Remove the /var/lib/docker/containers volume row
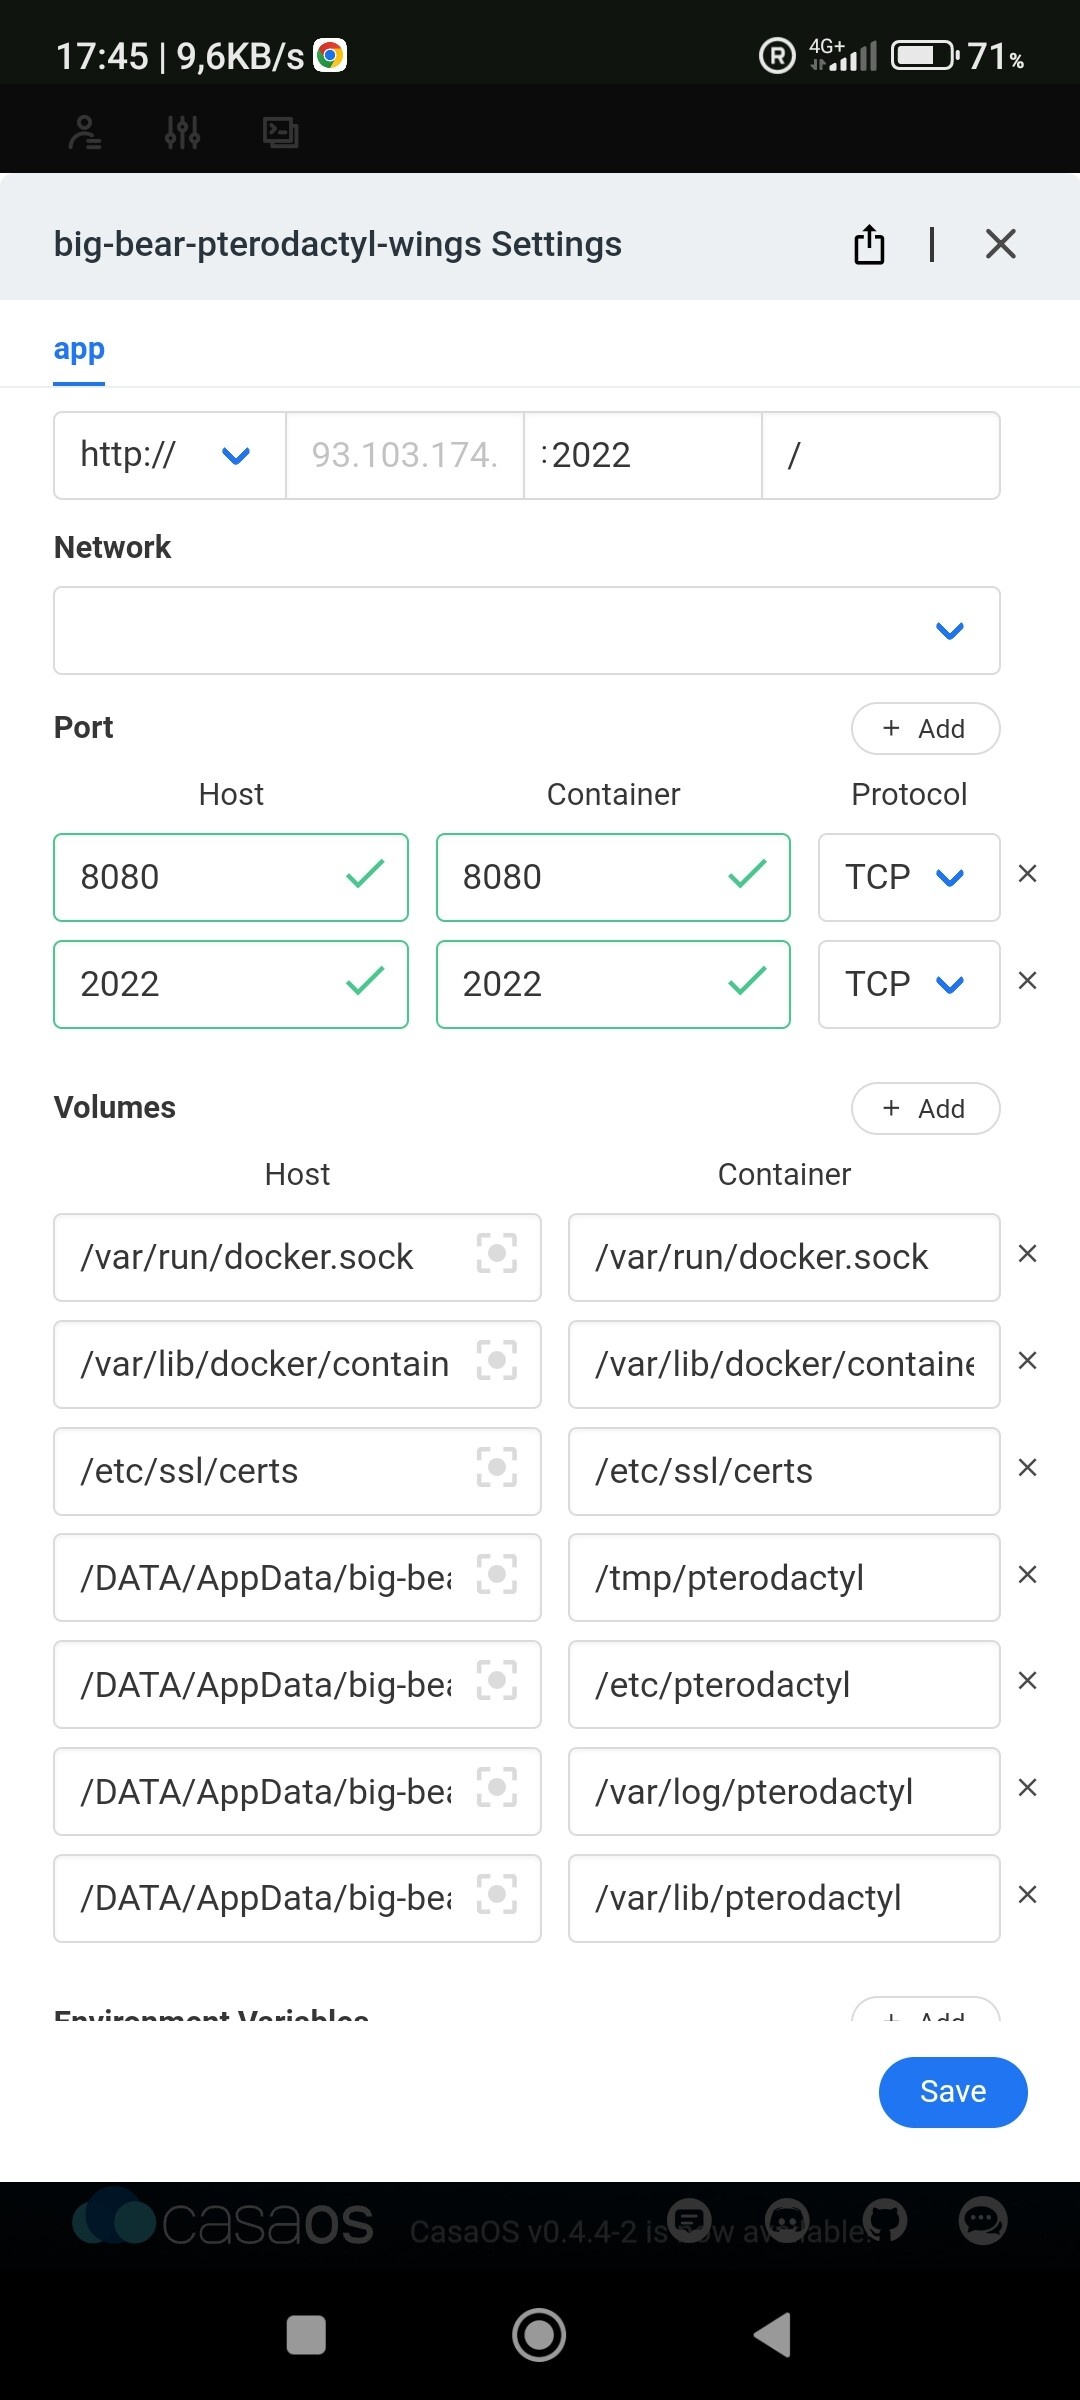This screenshot has height=2400, width=1080. [1027, 1361]
